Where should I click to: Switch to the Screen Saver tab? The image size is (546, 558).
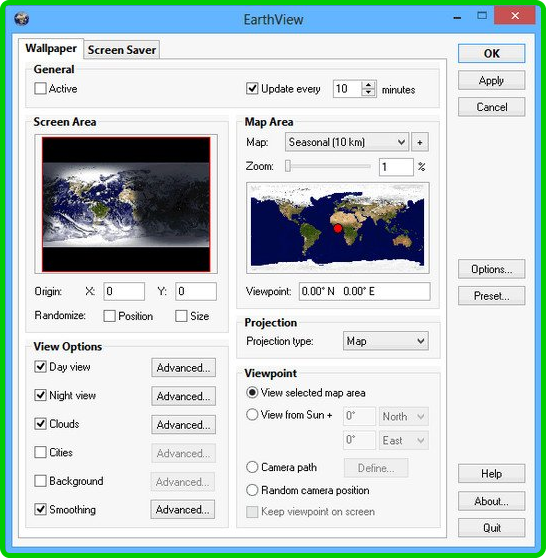122,50
